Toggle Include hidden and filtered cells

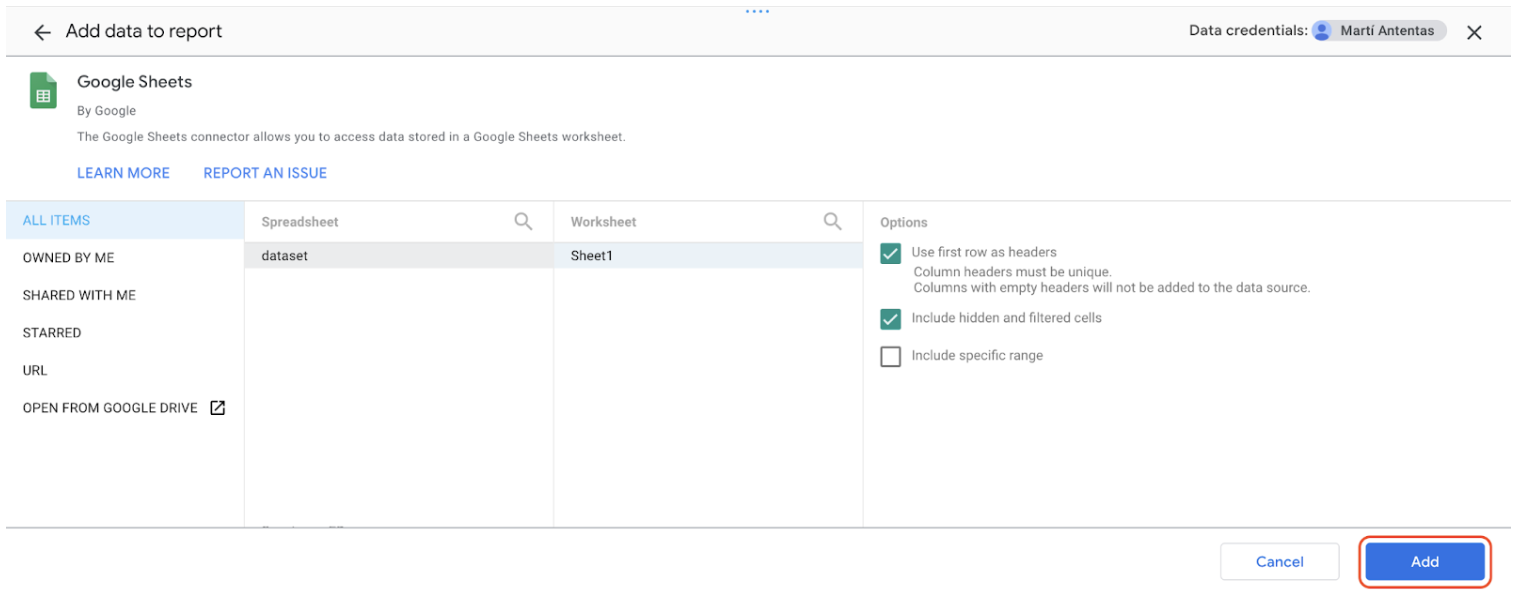(x=891, y=319)
